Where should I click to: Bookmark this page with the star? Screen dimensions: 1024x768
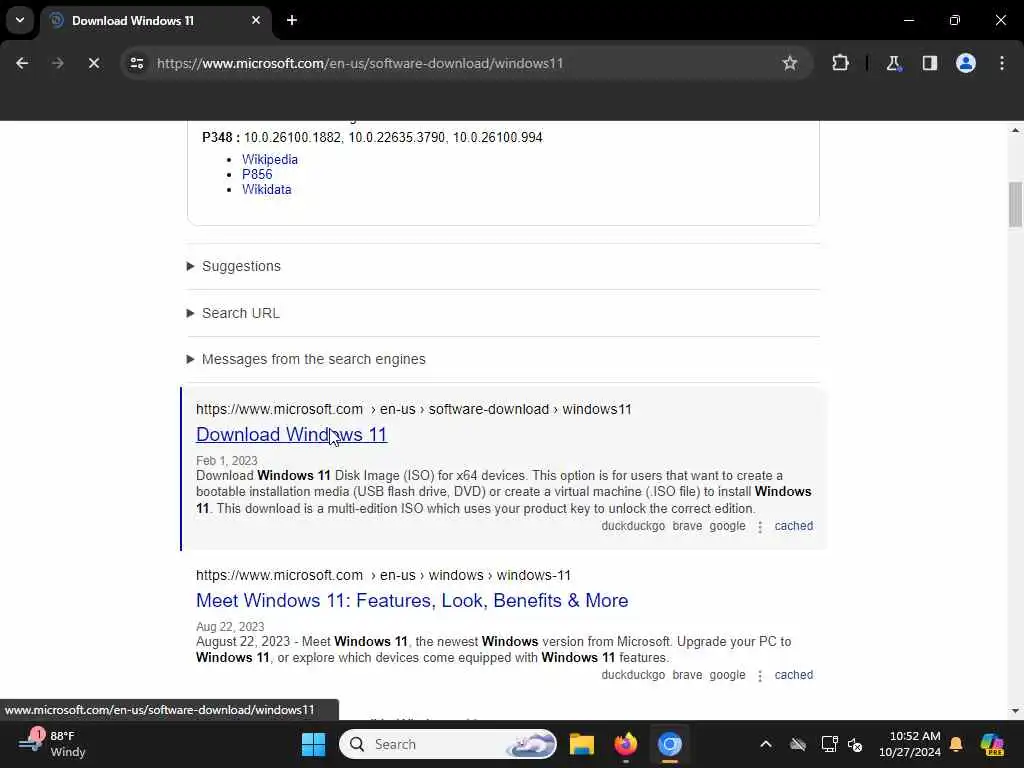point(790,63)
